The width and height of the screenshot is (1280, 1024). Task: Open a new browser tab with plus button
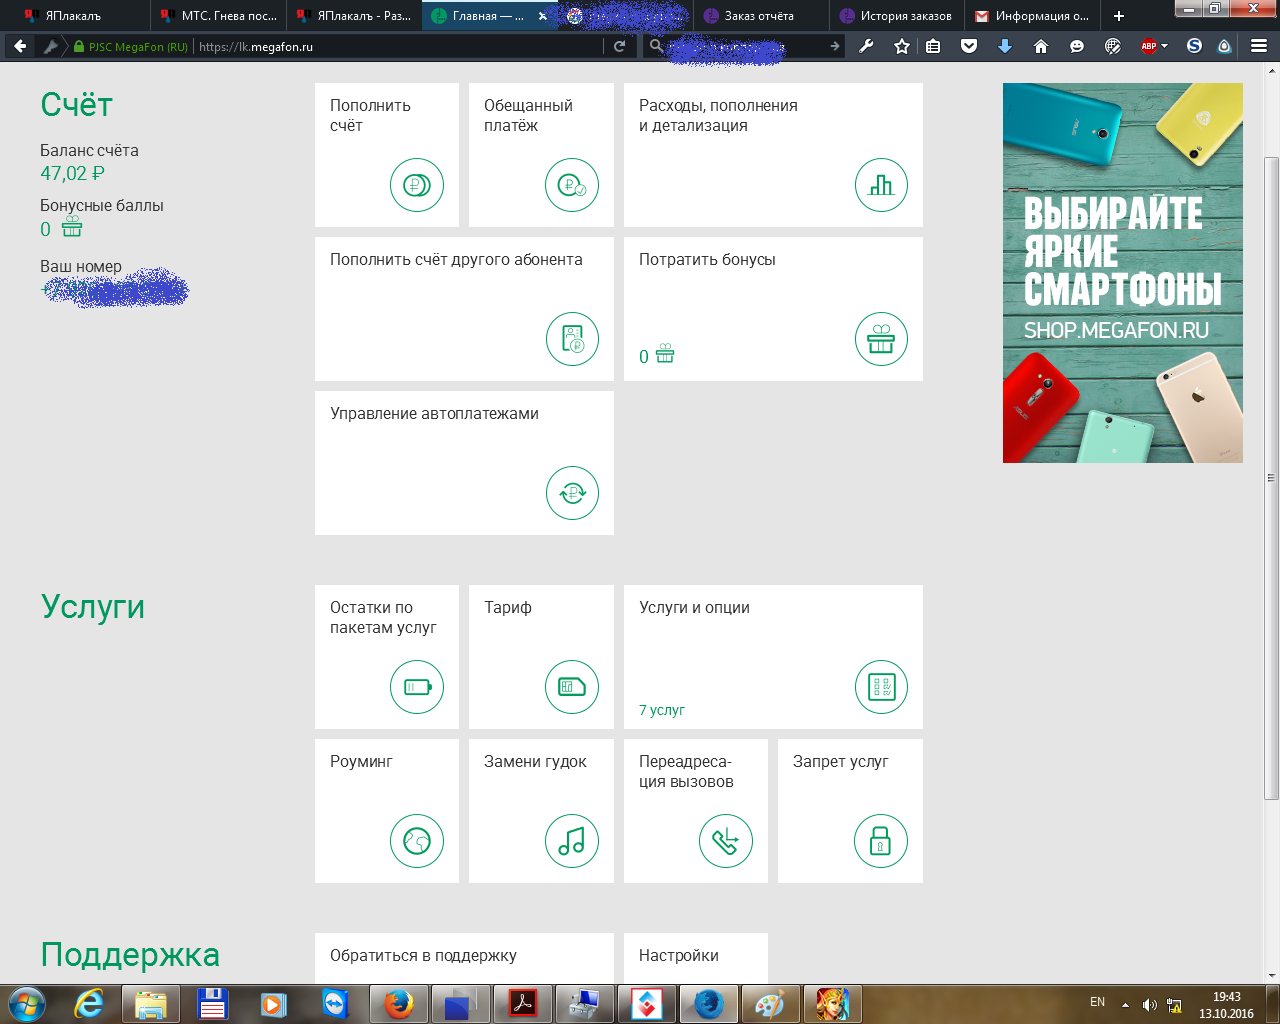1118,16
